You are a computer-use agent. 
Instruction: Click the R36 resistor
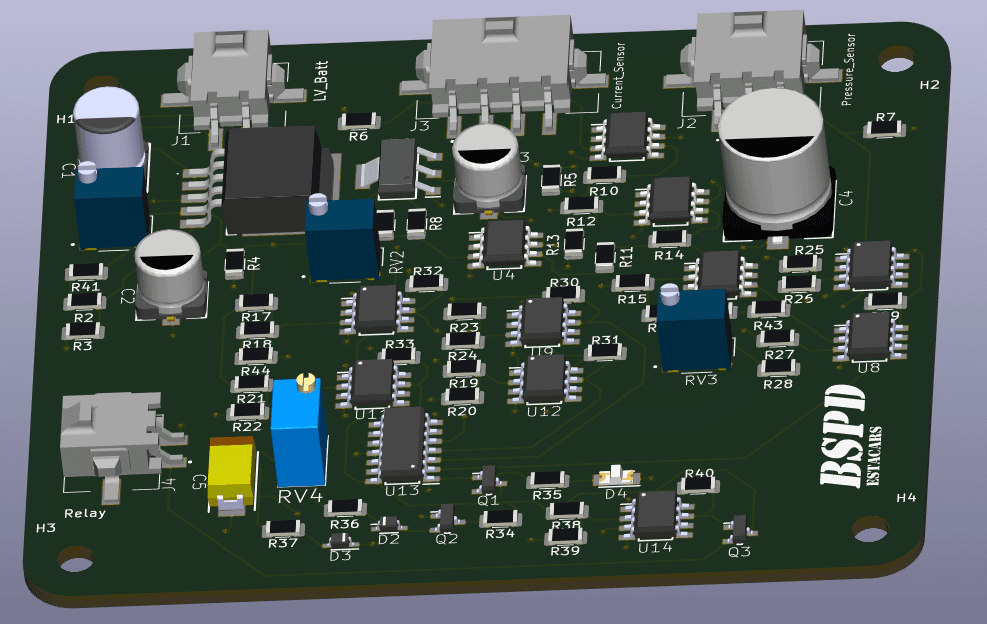click(345, 508)
